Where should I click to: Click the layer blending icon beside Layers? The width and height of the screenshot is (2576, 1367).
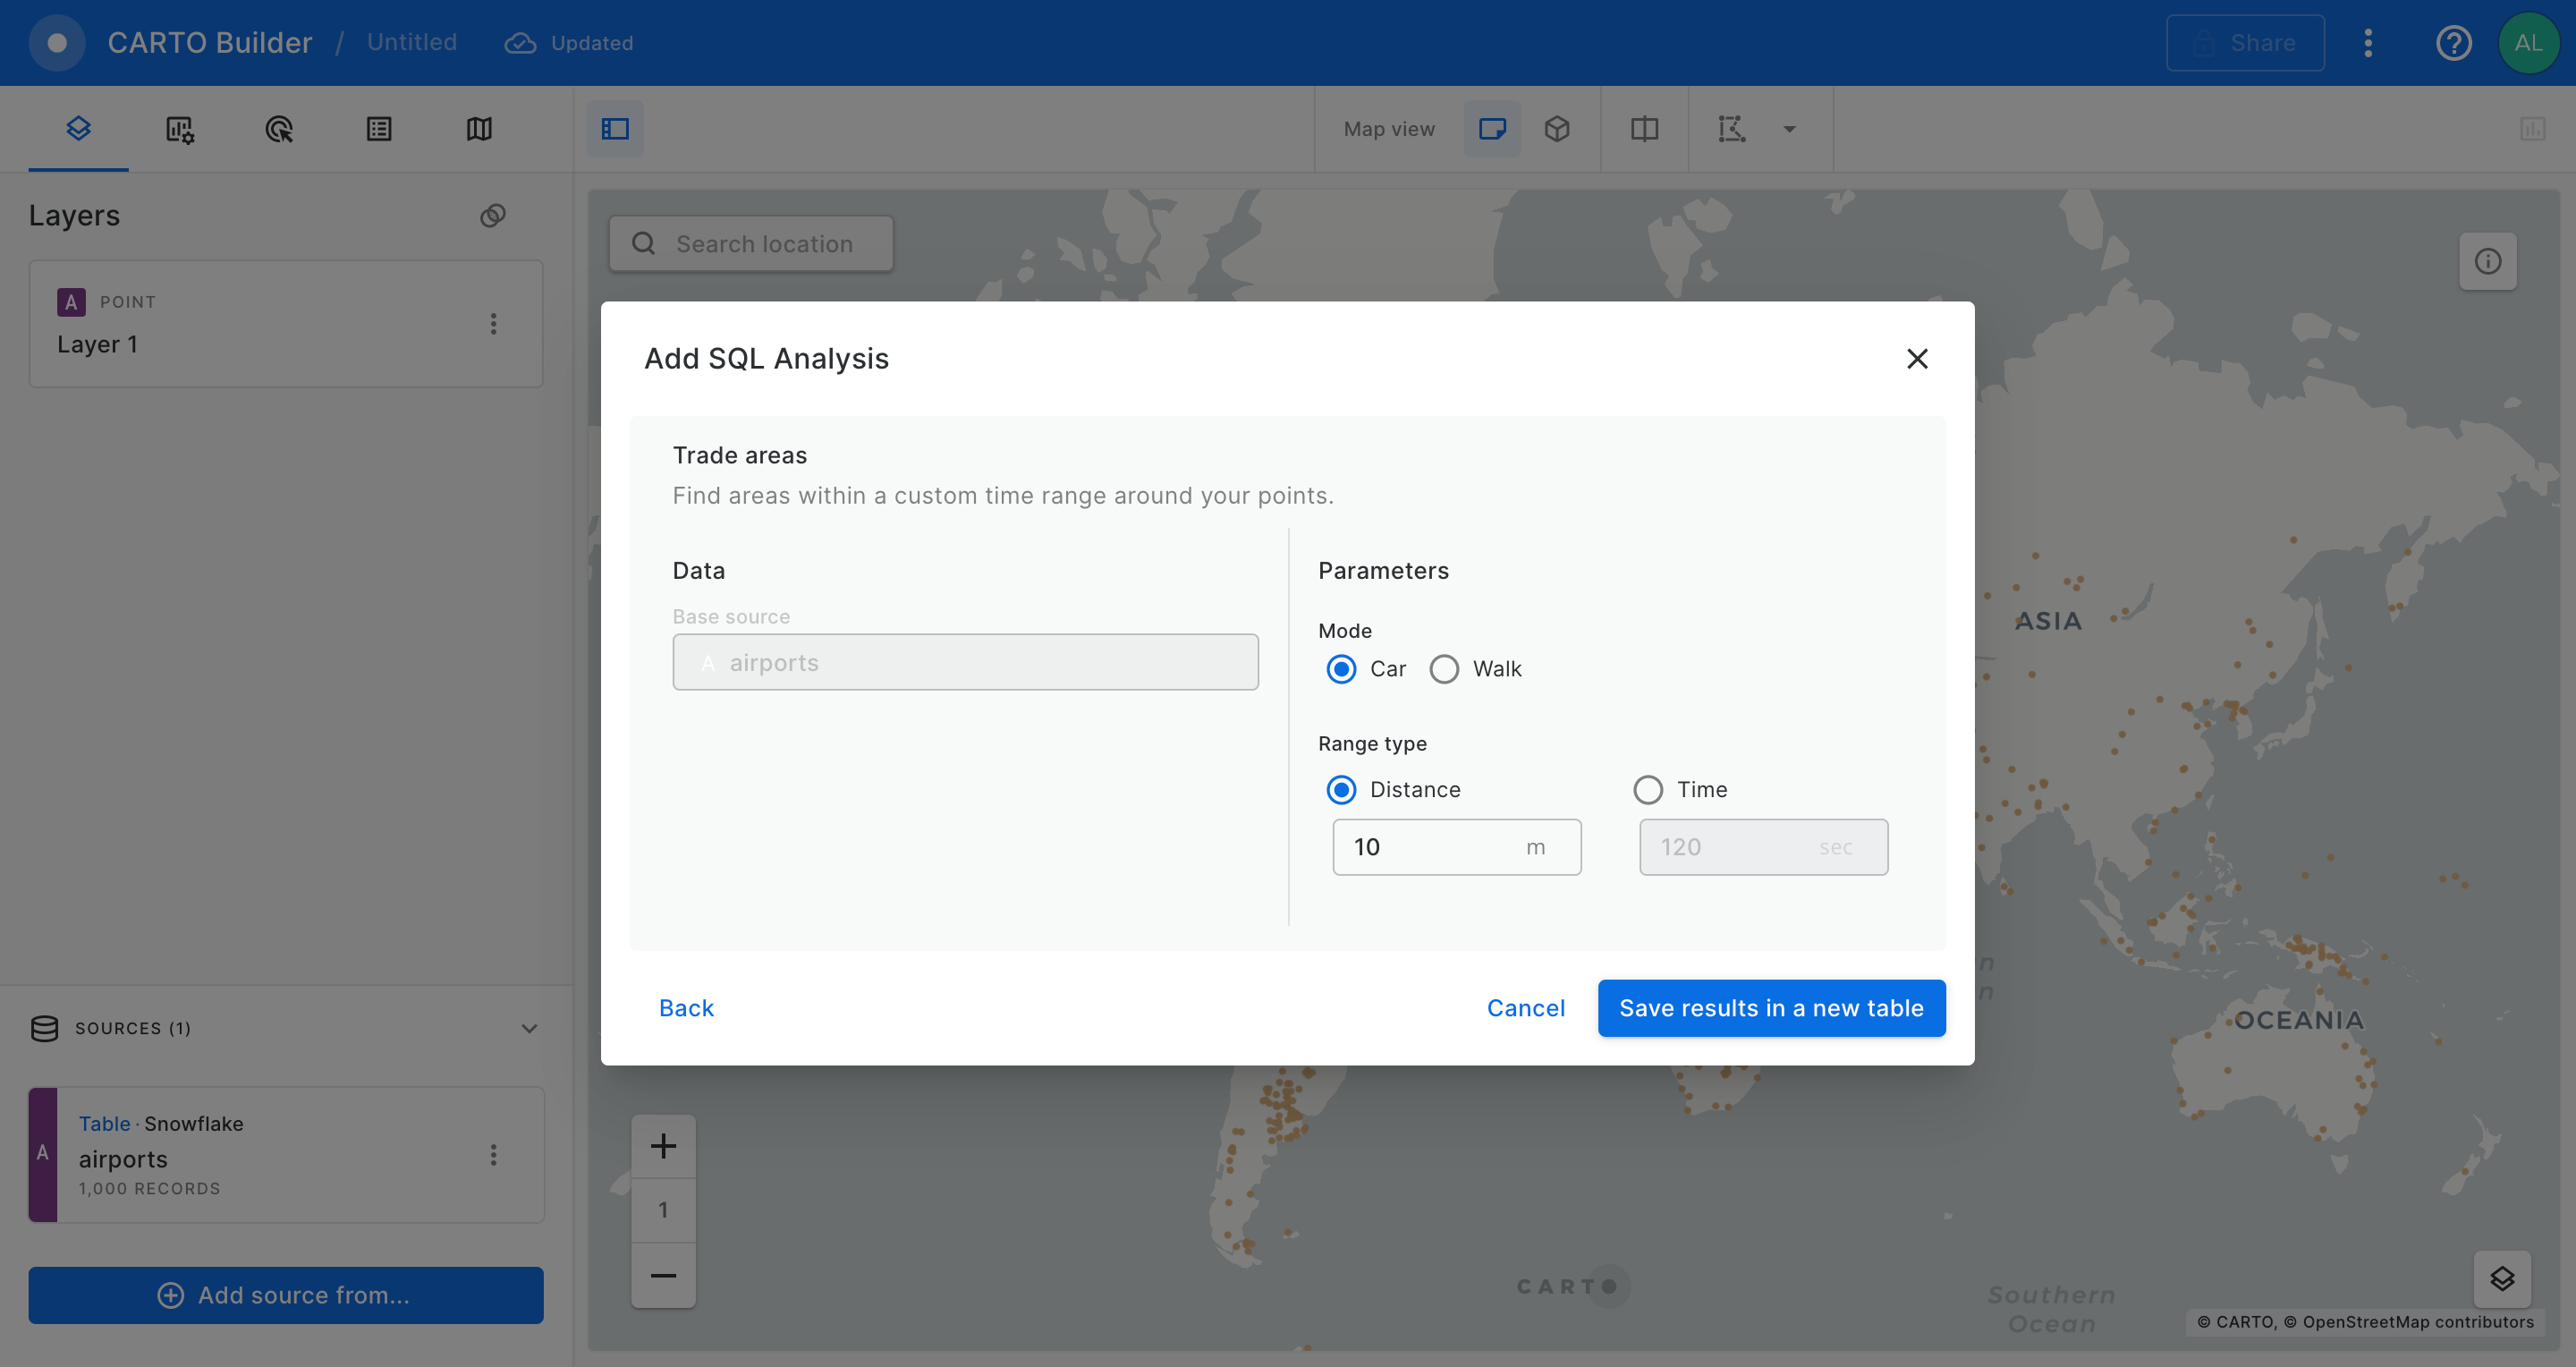point(493,215)
